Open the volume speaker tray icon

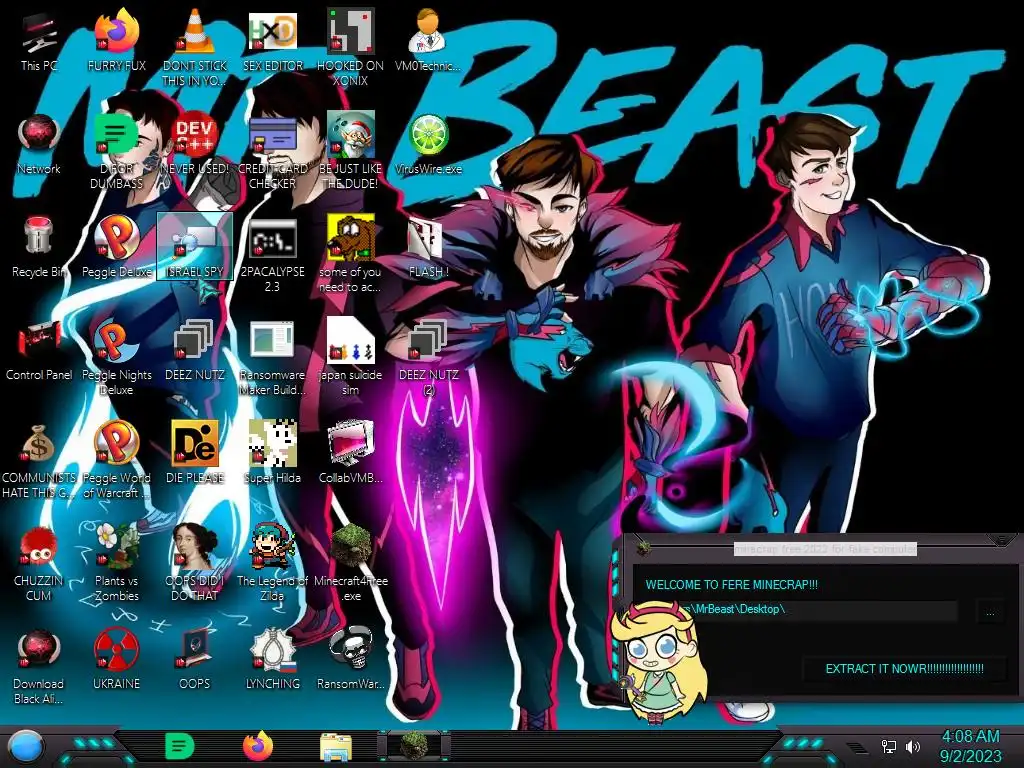[913, 746]
